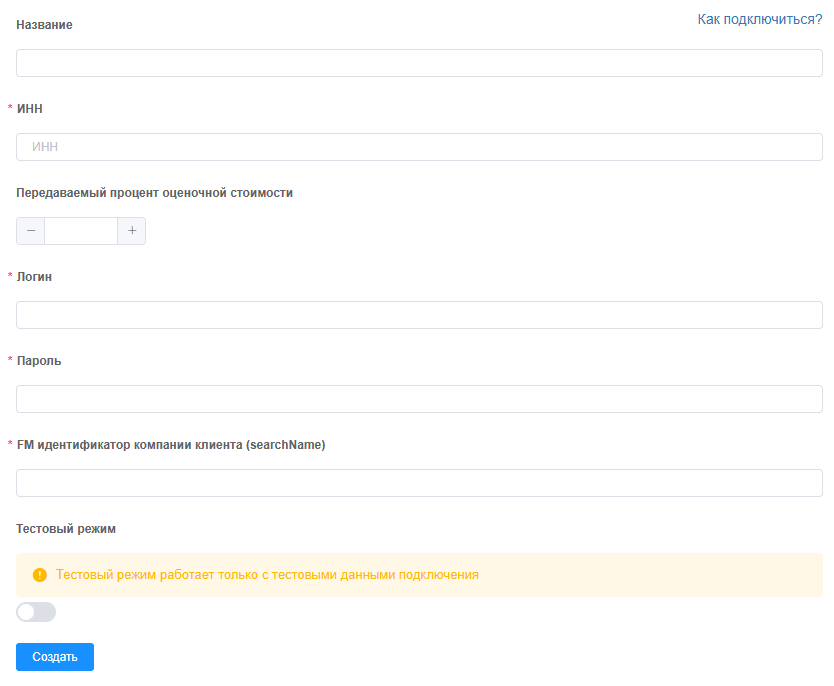Click into the Пароль field
834x686 pixels.
[x=419, y=399]
